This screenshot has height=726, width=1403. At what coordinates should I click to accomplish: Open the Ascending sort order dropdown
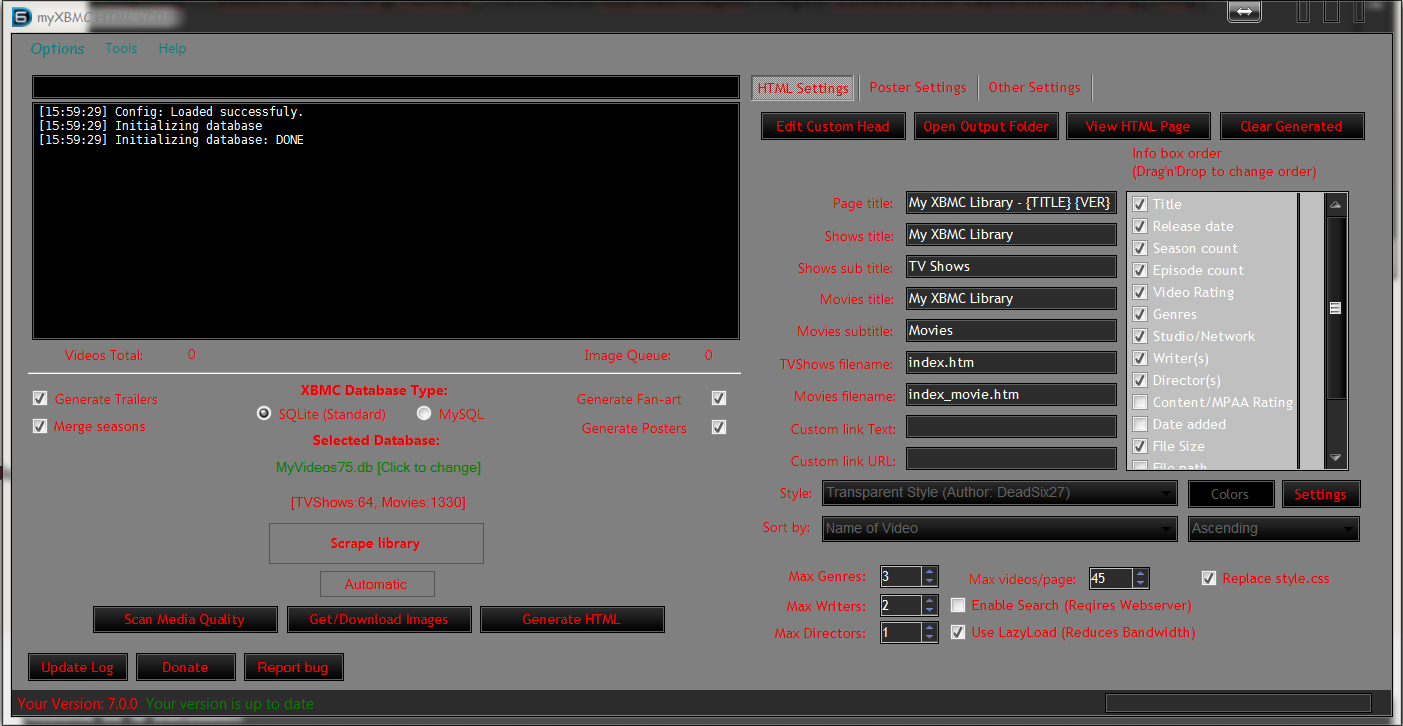coord(1274,529)
